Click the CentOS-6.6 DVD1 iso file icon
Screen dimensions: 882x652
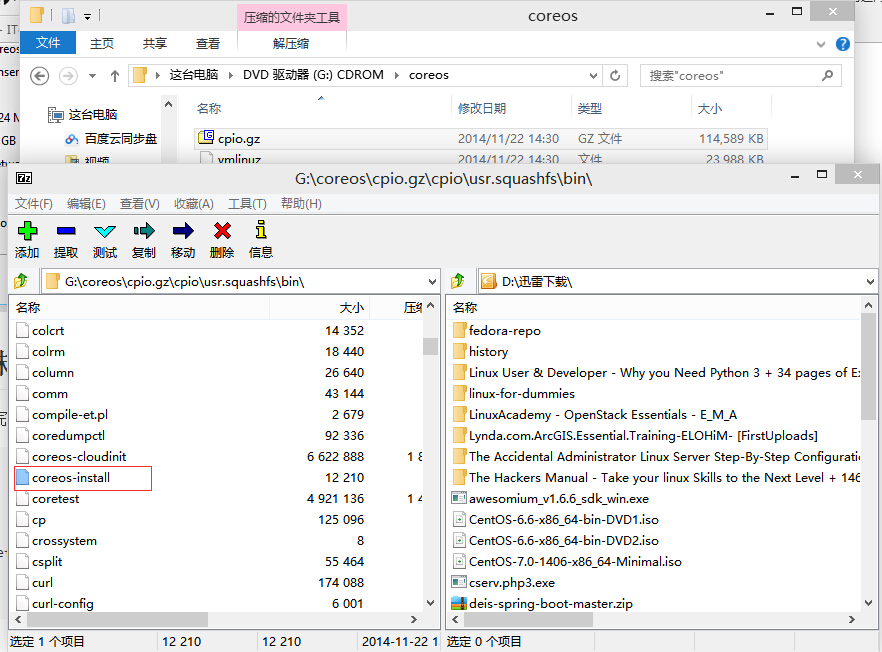click(x=460, y=519)
